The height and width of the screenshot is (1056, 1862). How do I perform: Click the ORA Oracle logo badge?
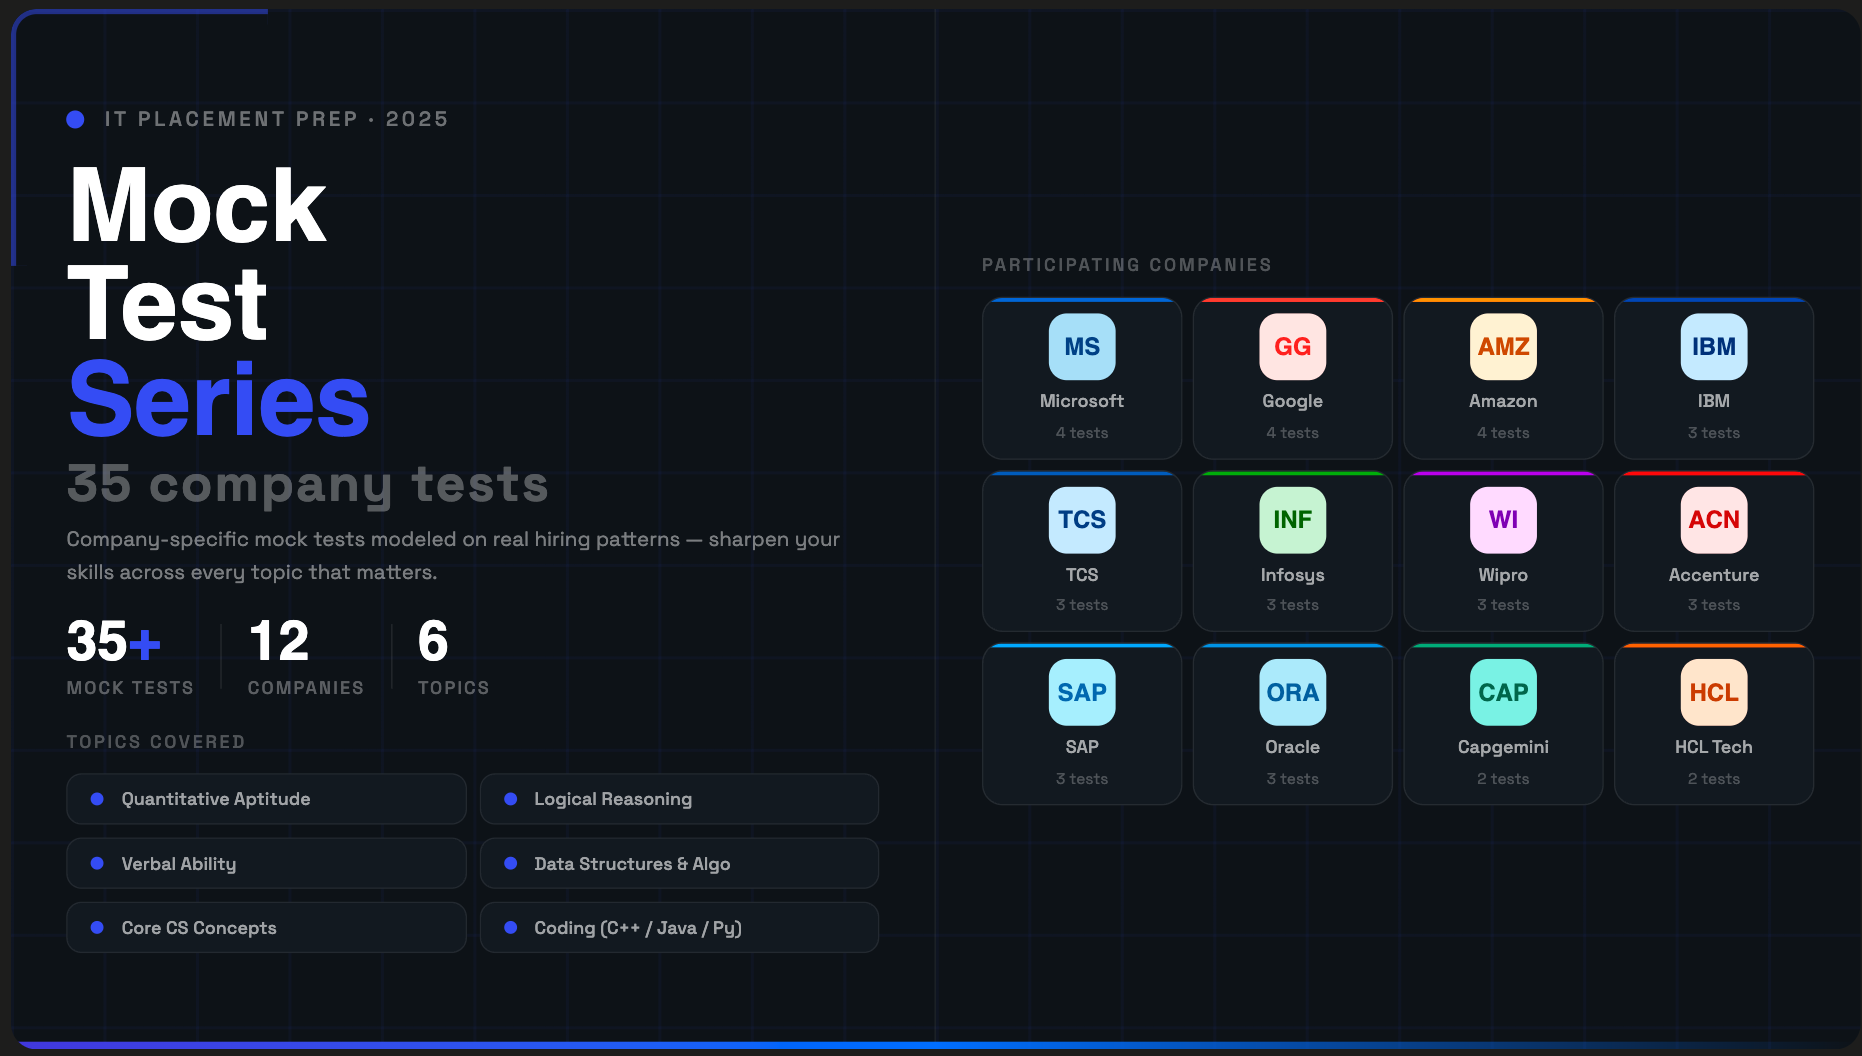pos(1292,692)
